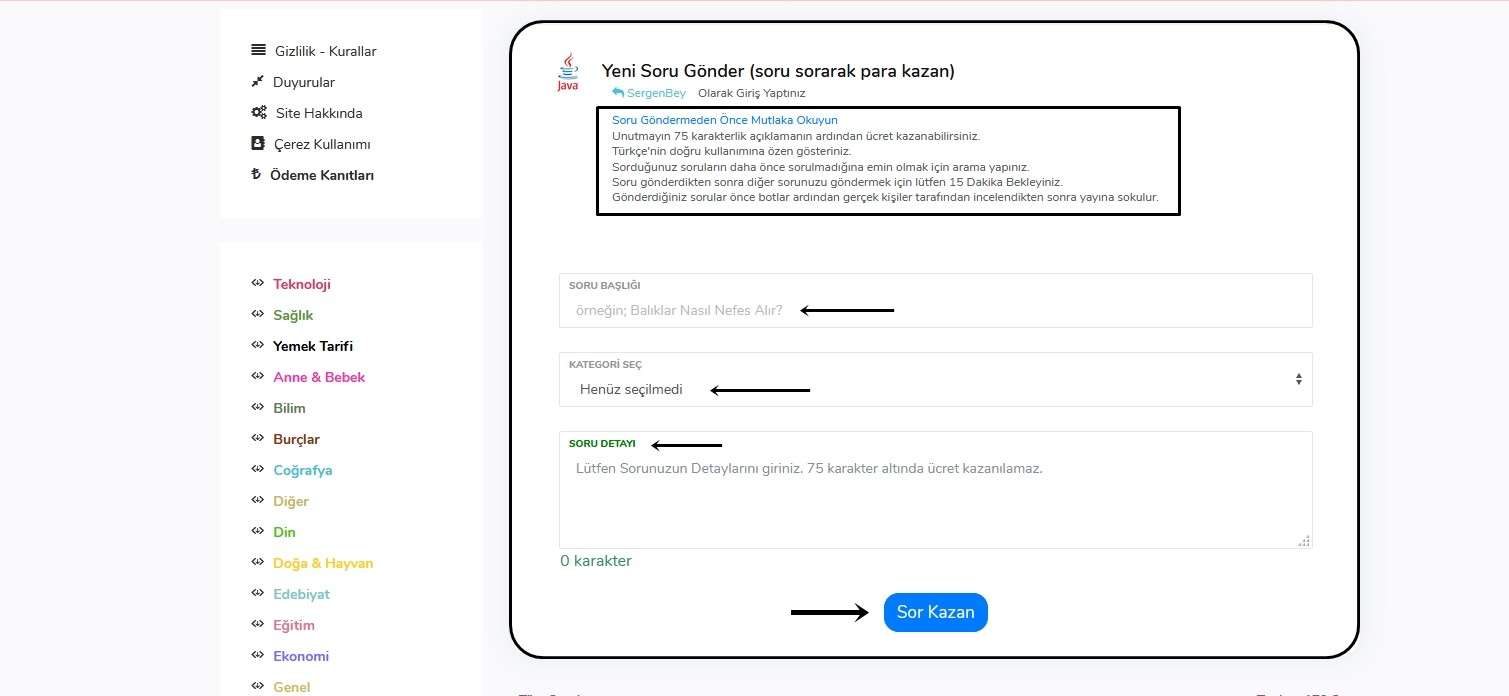
Task: Open the SergenBey profile link
Action: pos(656,93)
